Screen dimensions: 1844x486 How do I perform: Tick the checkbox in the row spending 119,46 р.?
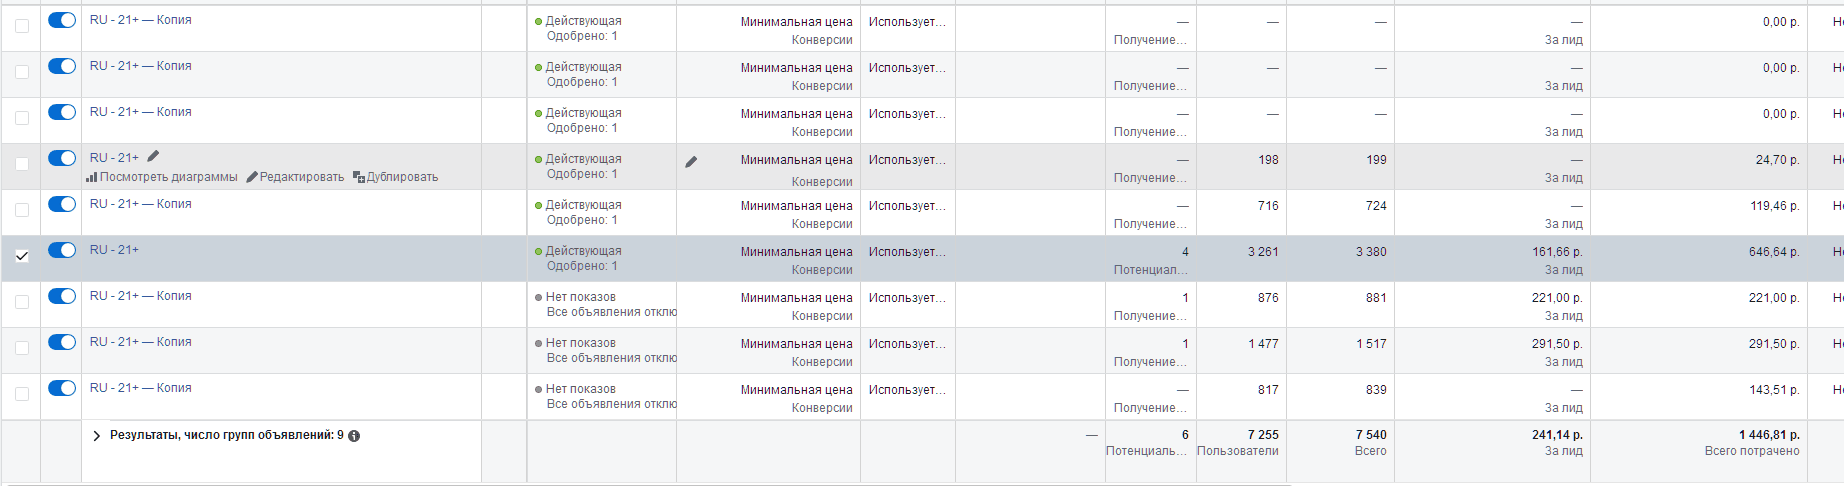[x=22, y=210]
